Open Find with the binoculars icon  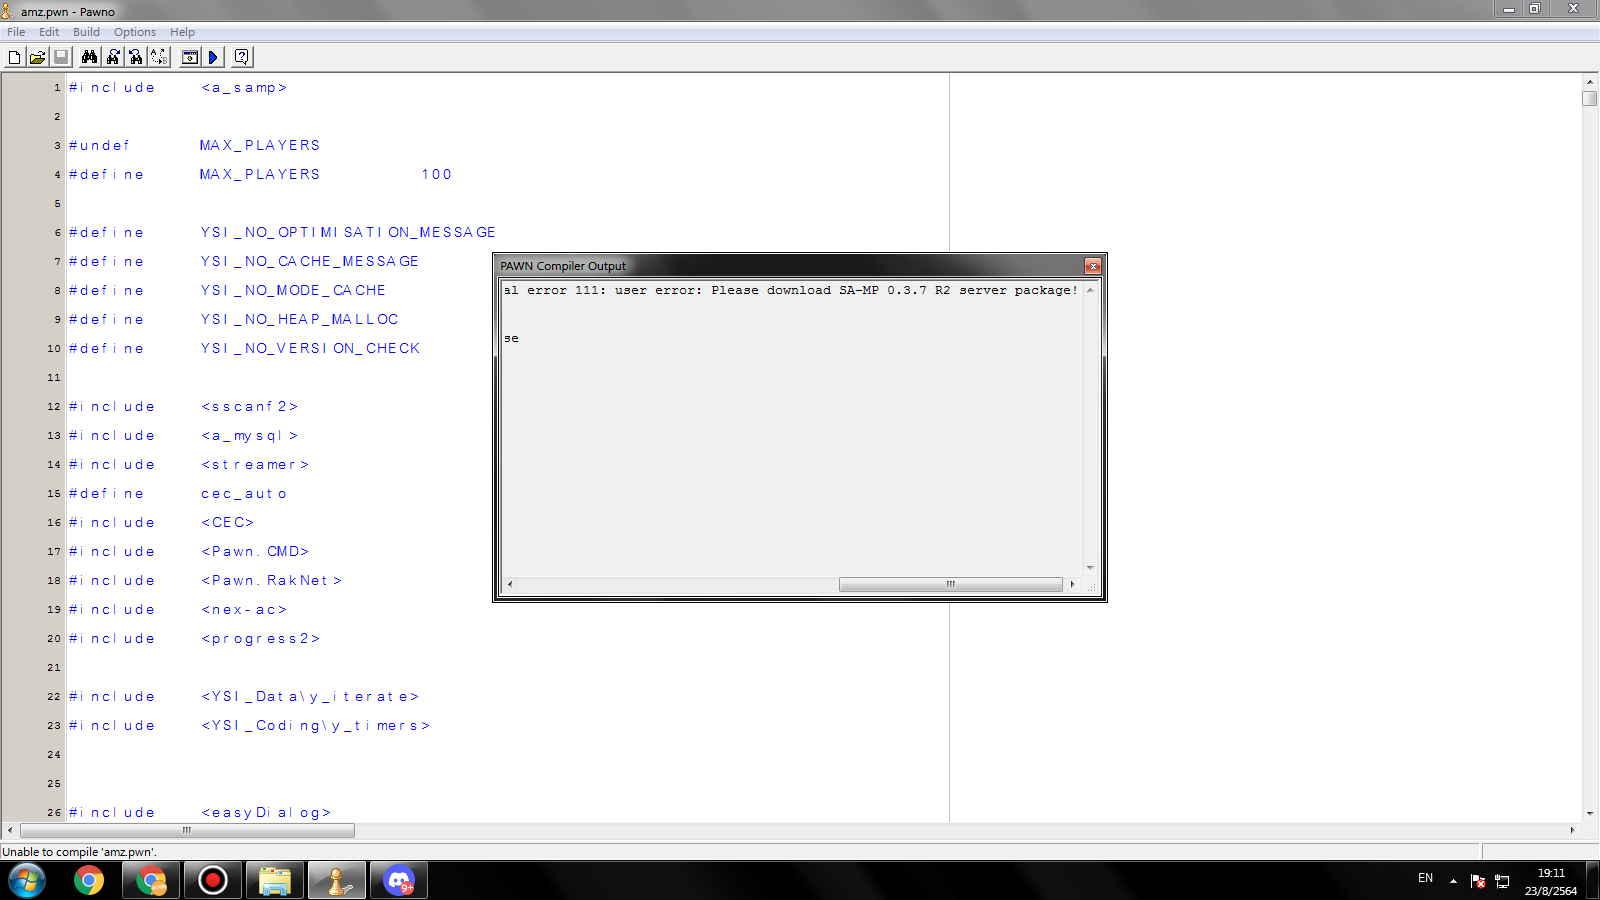click(x=89, y=57)
